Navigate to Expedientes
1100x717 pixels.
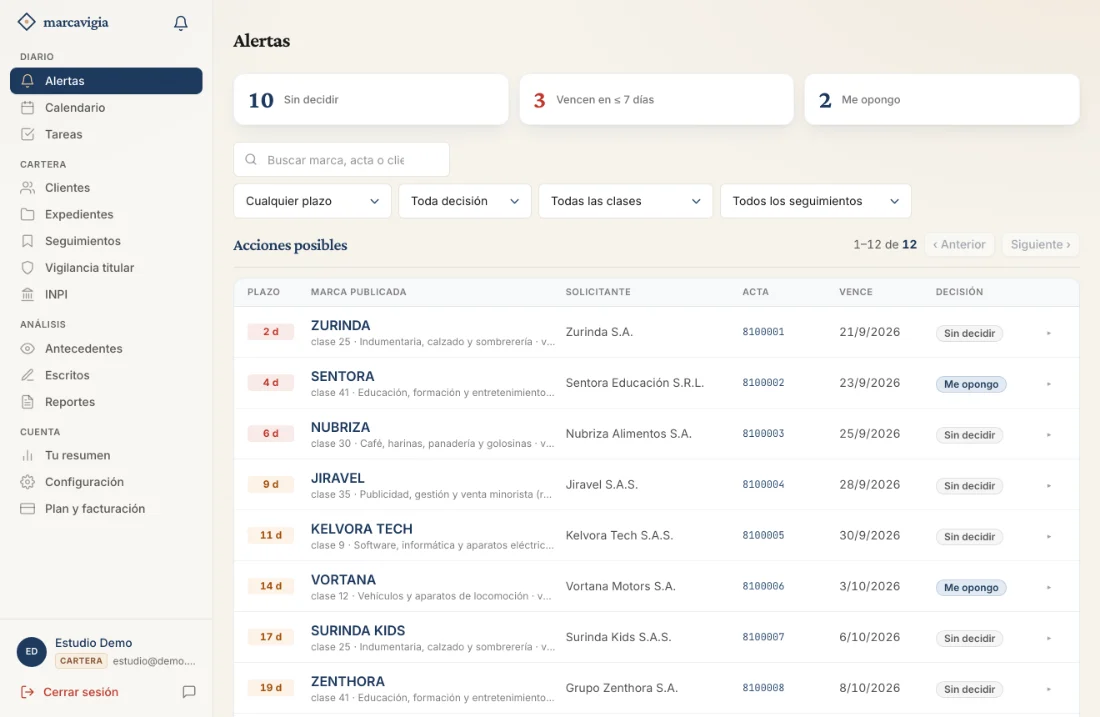106,214
